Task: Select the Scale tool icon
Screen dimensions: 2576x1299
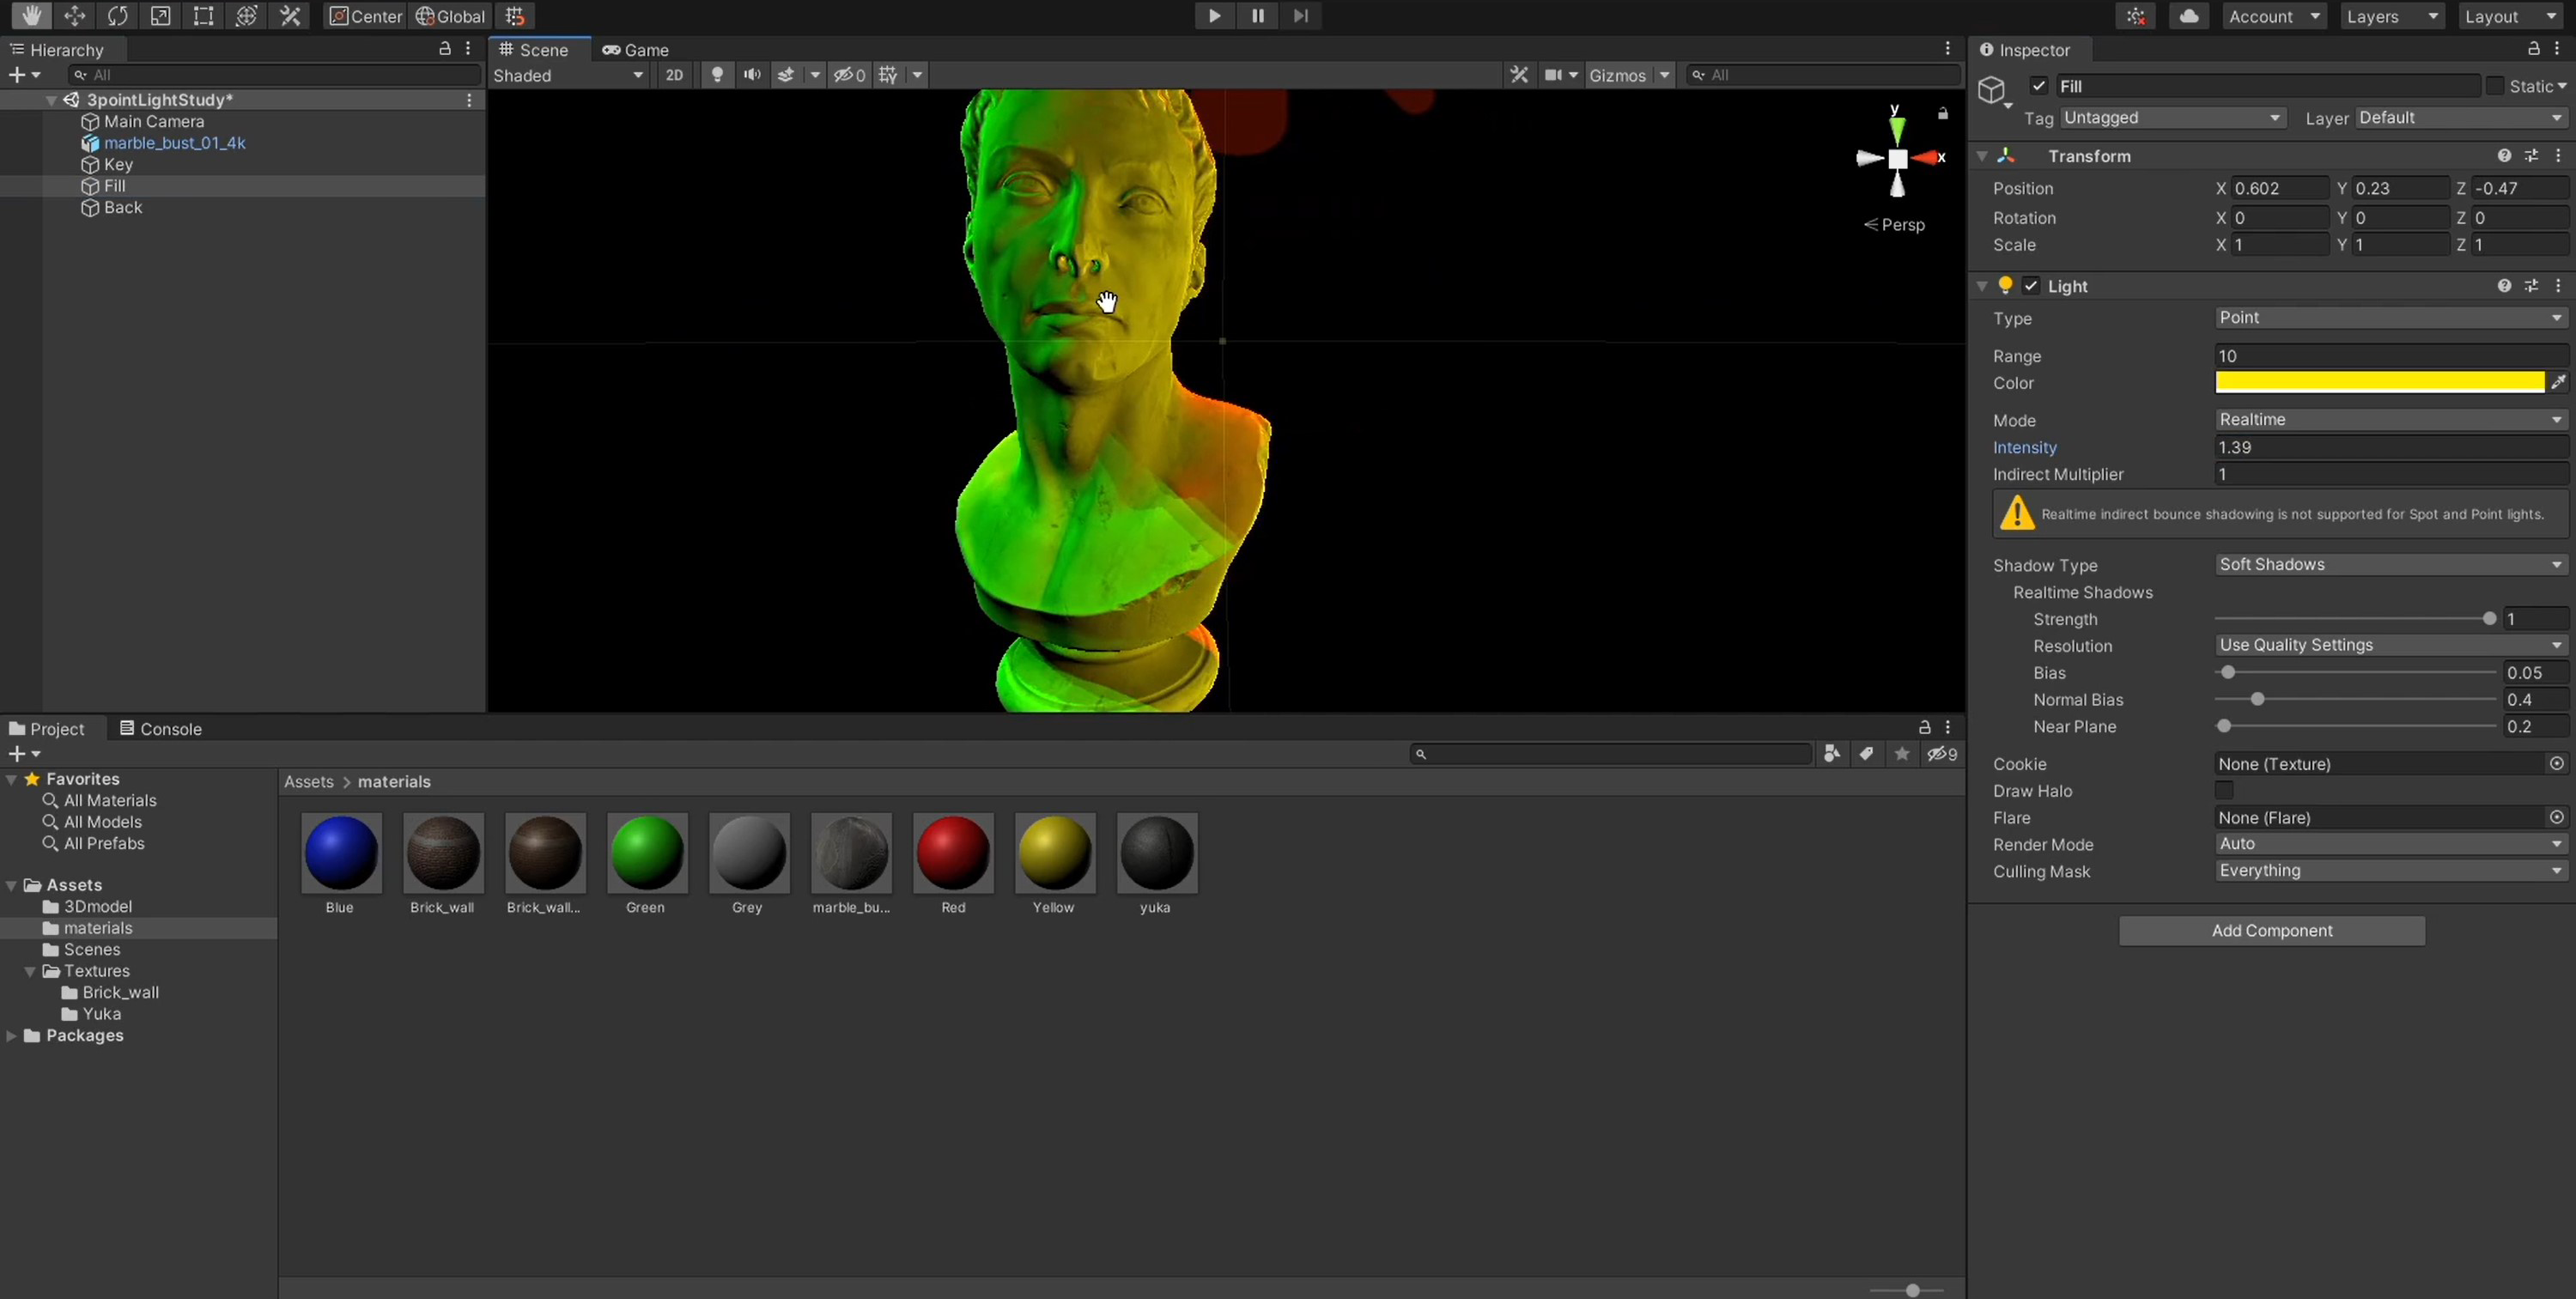Action: pyautogui.click(x=160, y=16)
